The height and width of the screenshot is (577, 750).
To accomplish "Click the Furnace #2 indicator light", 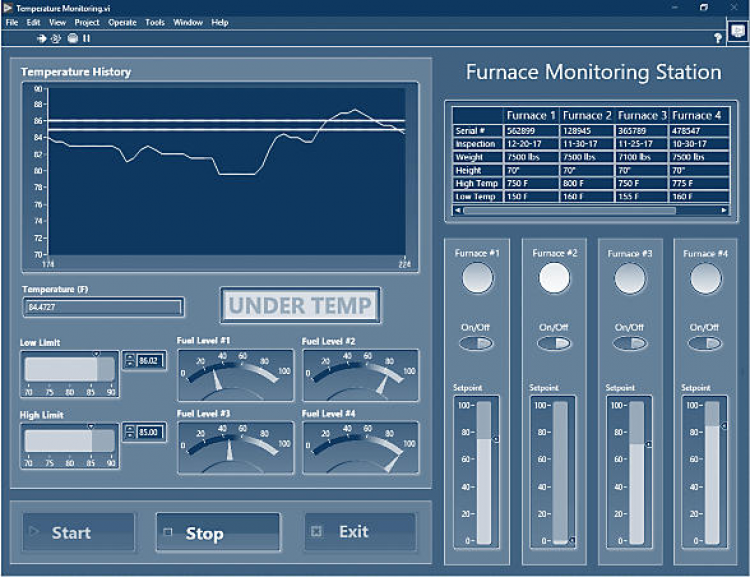I will [554, 278].
